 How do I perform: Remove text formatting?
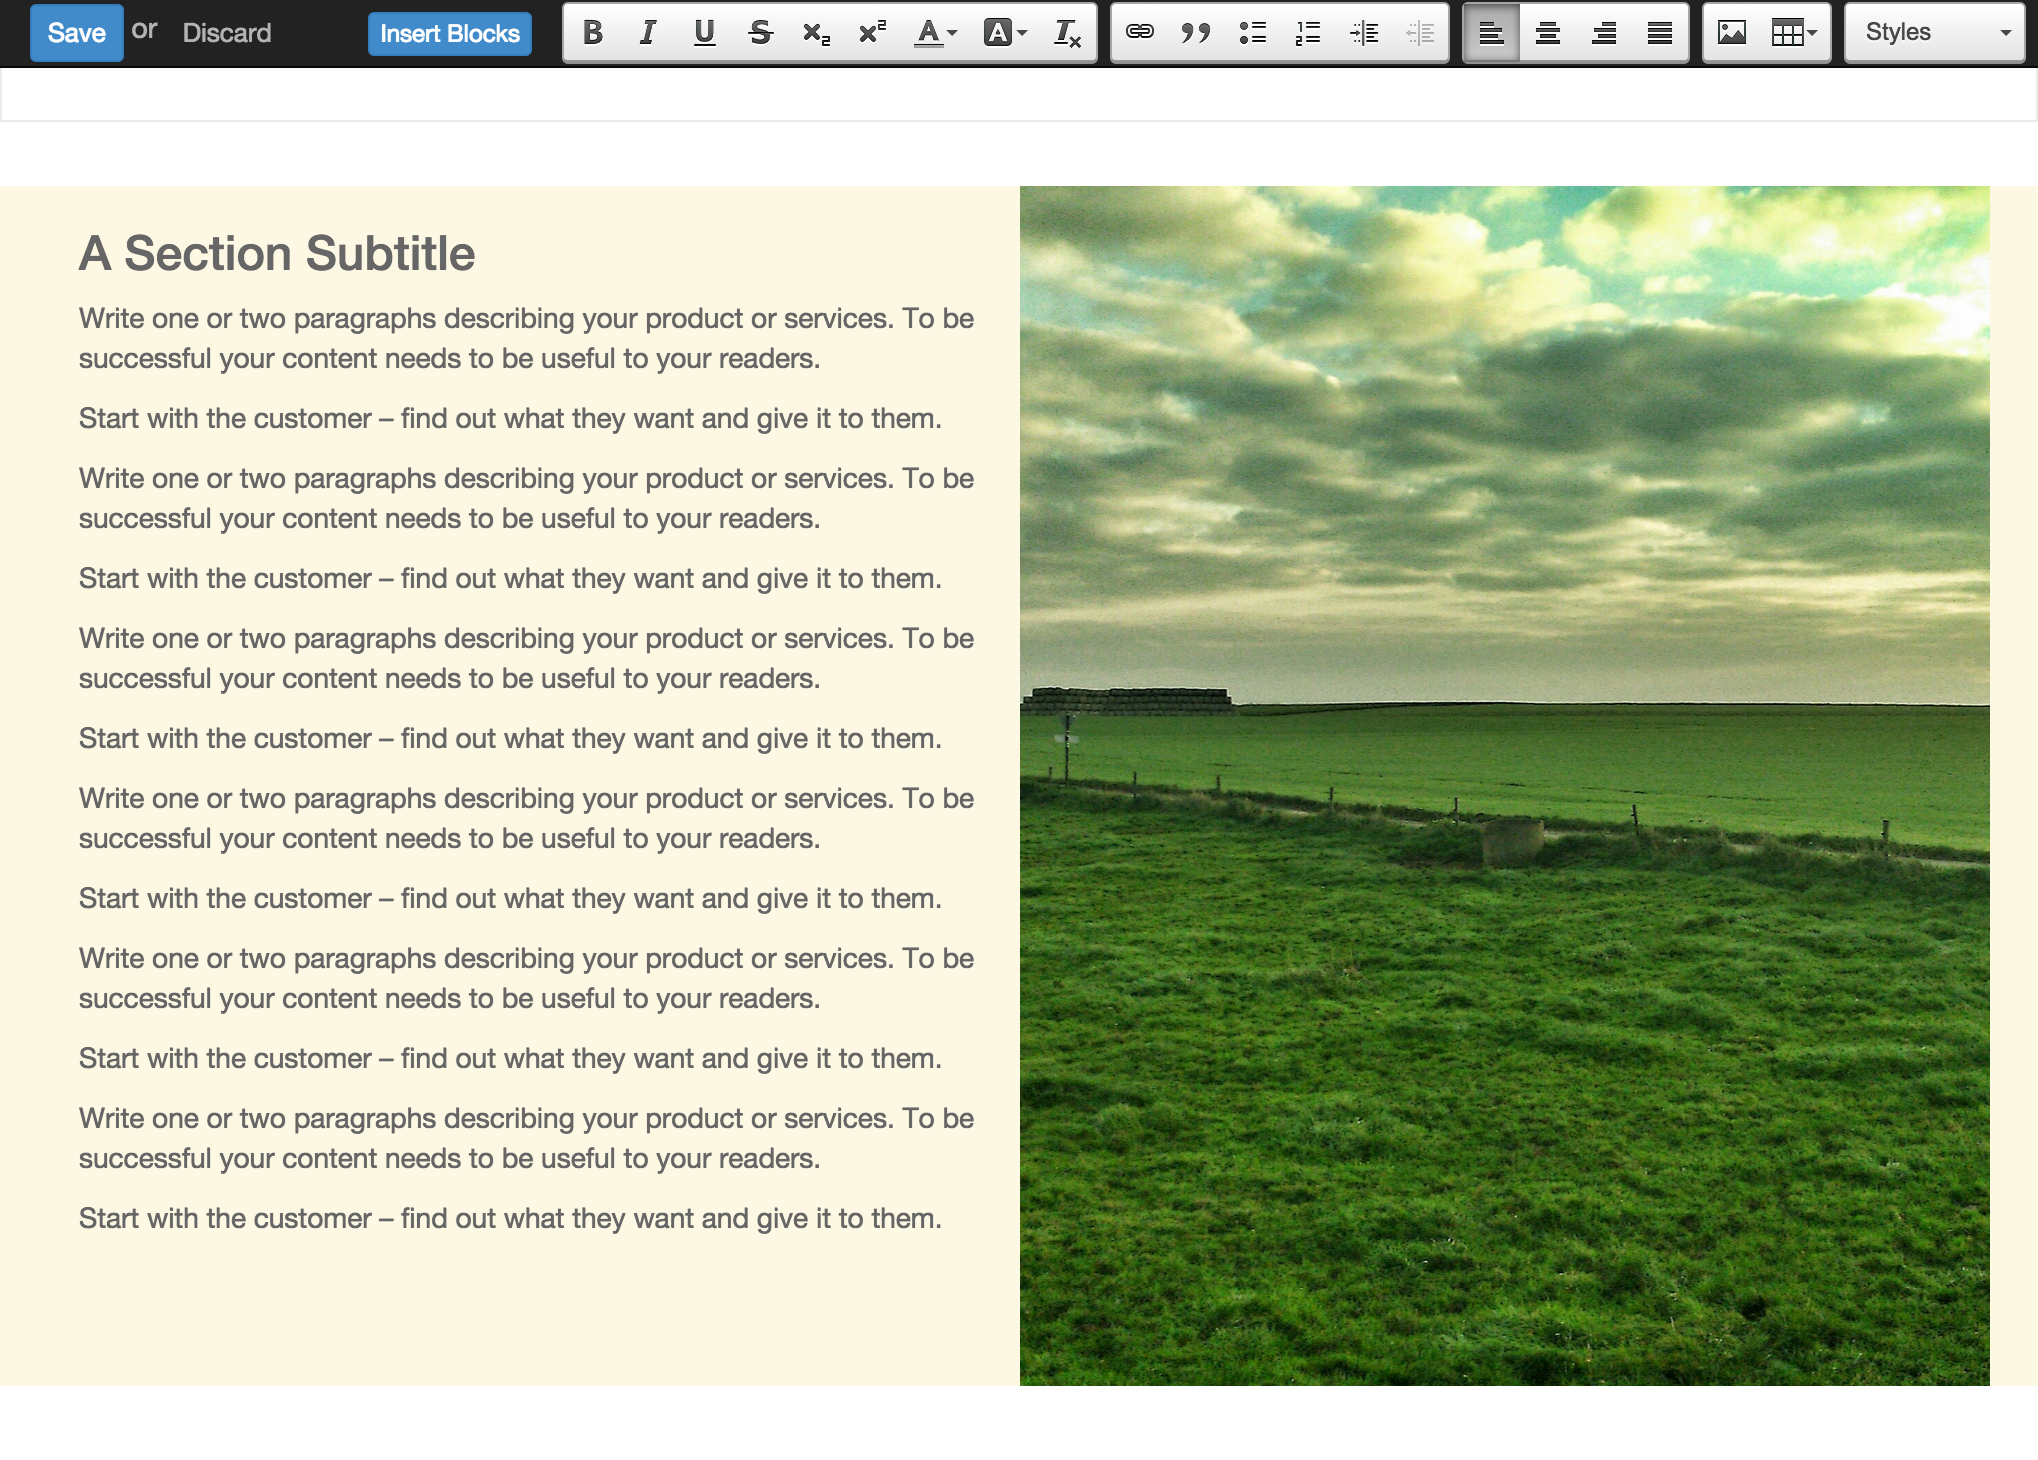(1067, 33)
